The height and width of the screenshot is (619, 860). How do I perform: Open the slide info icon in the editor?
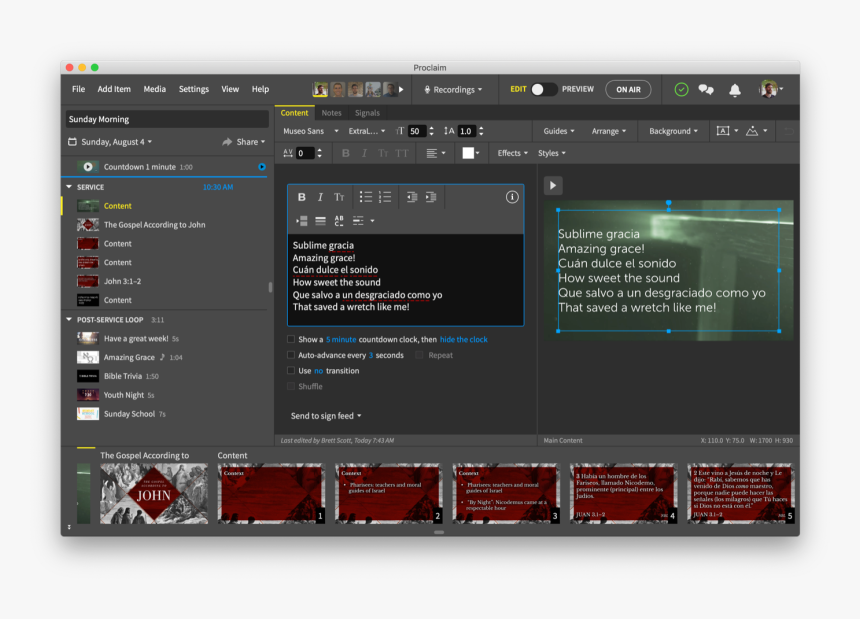511,196
